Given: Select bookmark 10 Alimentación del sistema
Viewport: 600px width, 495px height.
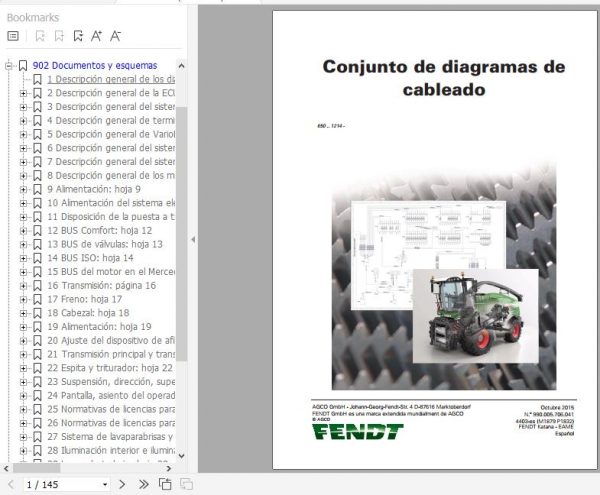Looking at the screenshot, I should coord(111,203).
